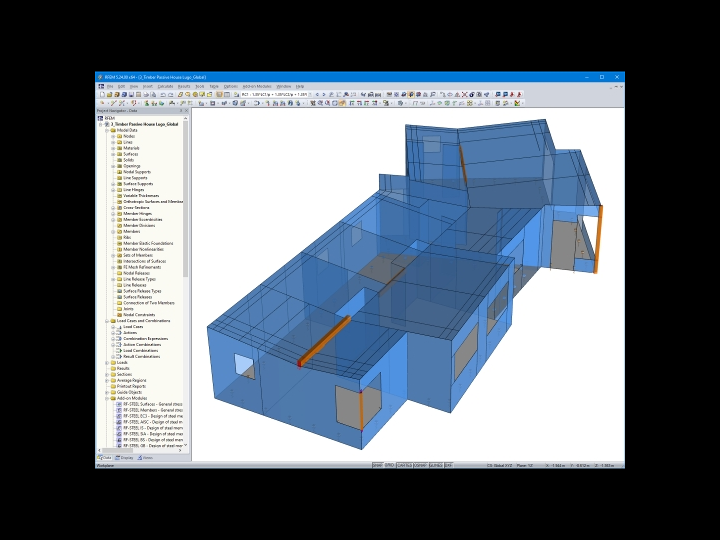This screenshot has width=720, height=540.
Task: Click the first red pin icon in the toolbar
Action: 512,95
